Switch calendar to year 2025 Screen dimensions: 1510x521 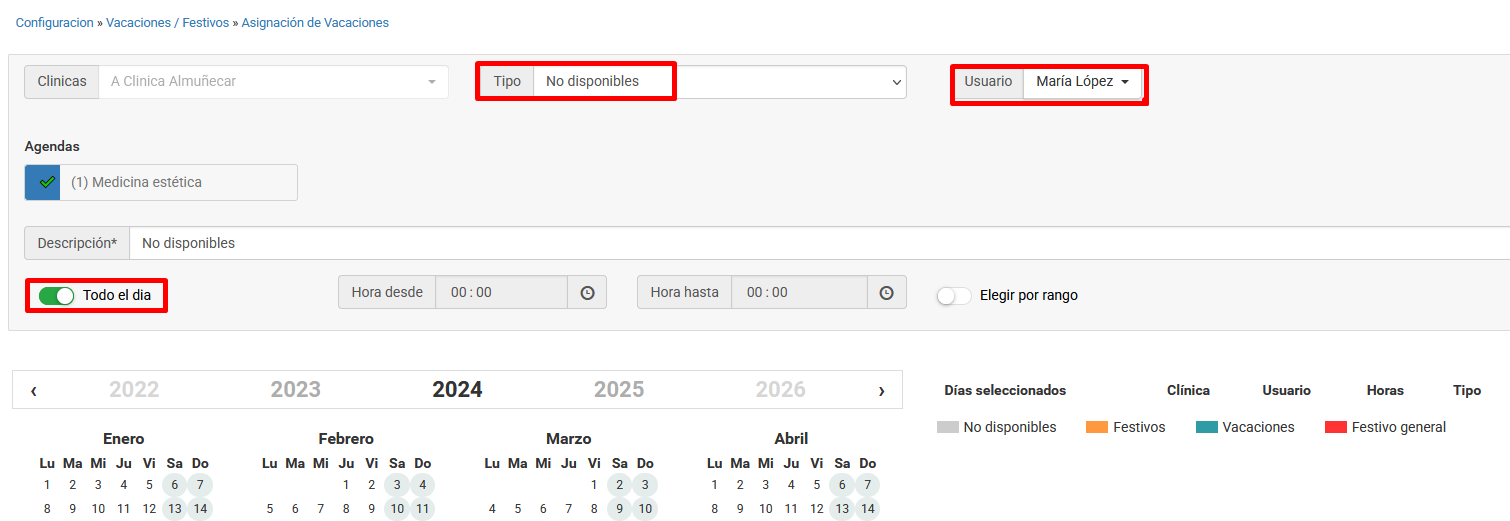click(x=619, y=390)
